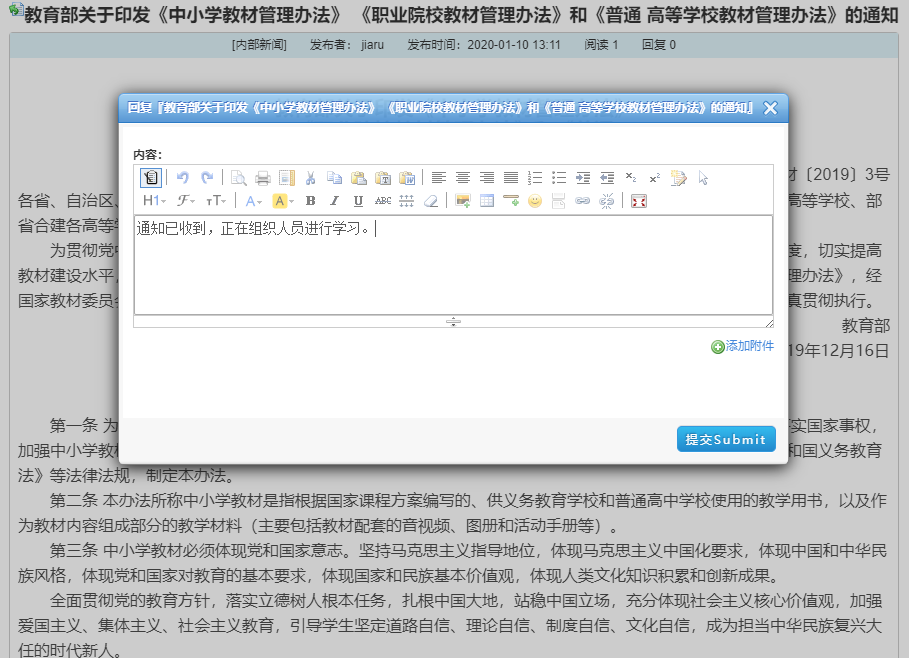Click the remove formatting eraser icon
Screen dimensions: 909x658
click(430, 201)
